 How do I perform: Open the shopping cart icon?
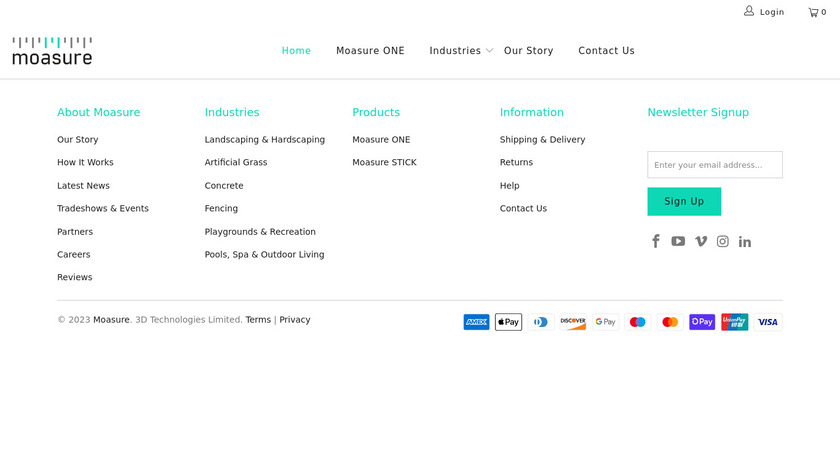tap(813, 12)
